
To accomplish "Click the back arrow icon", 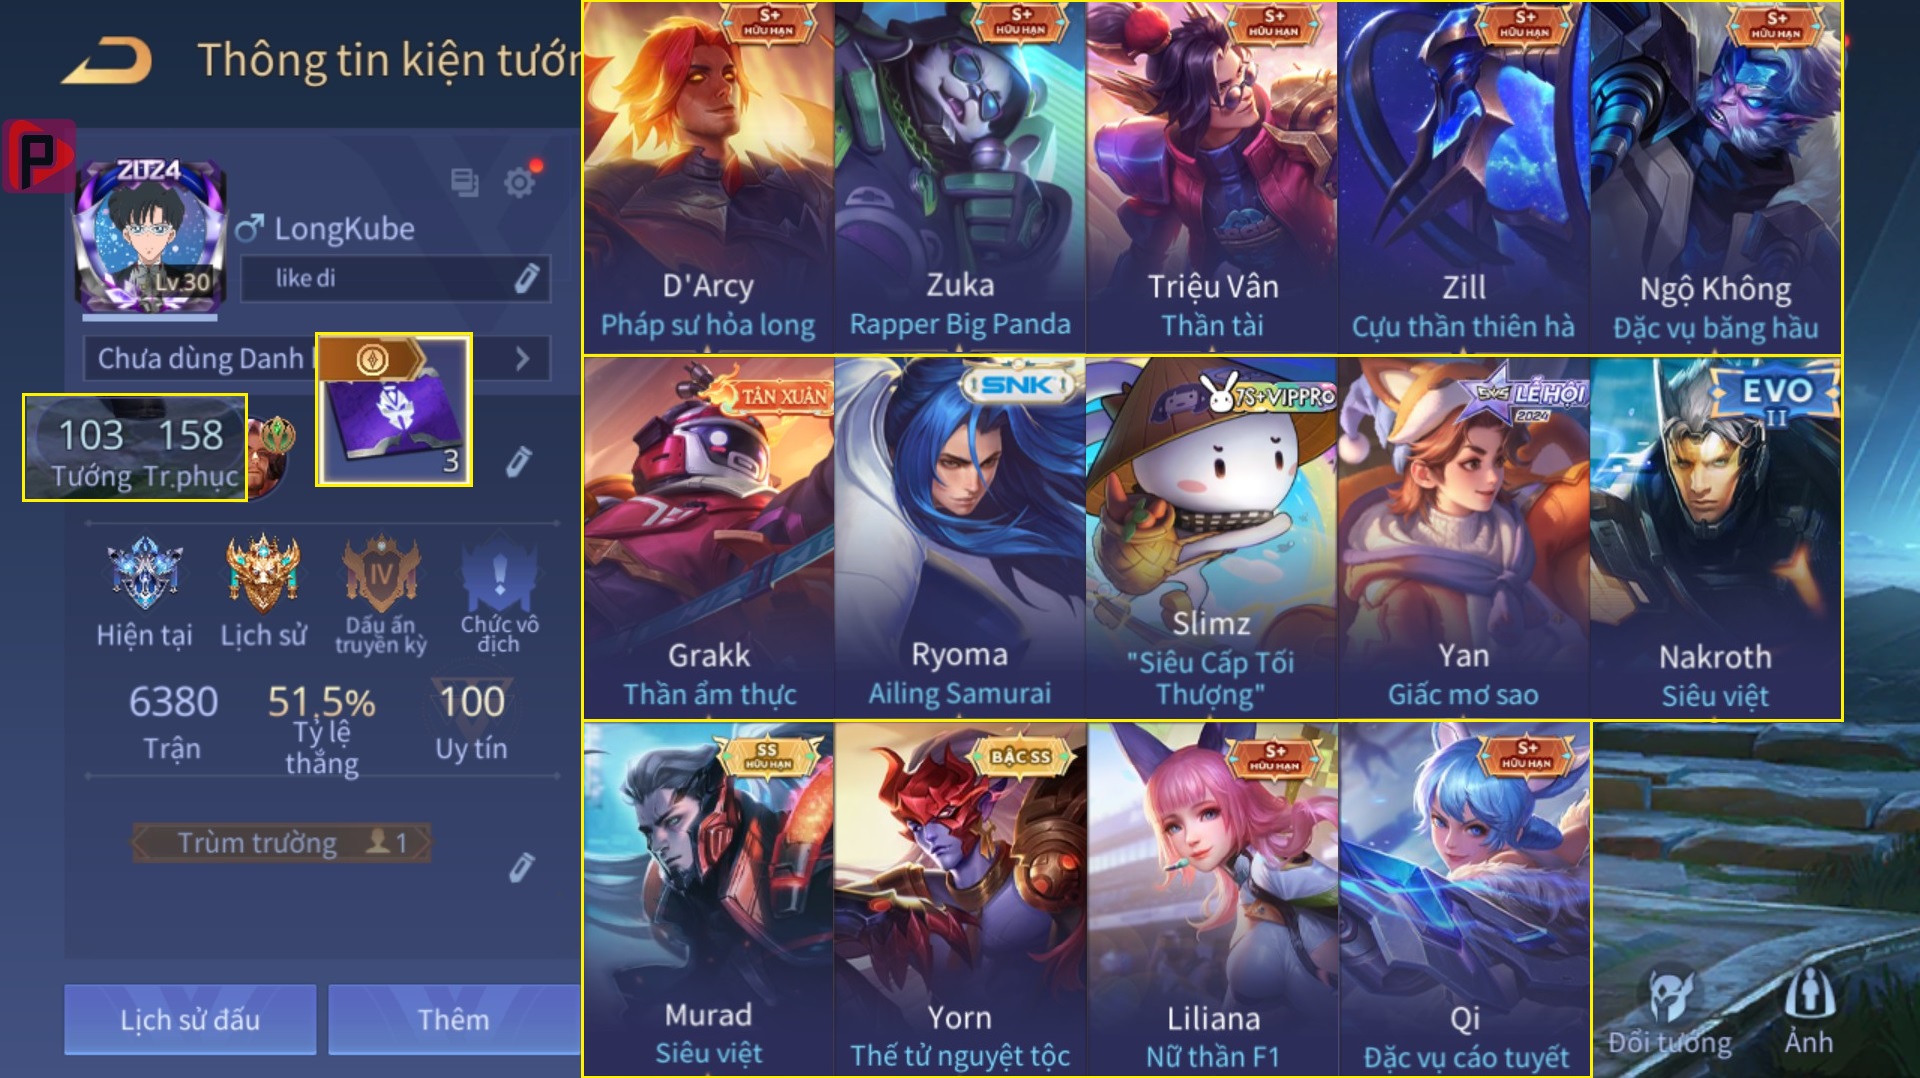I will [106, 61].
